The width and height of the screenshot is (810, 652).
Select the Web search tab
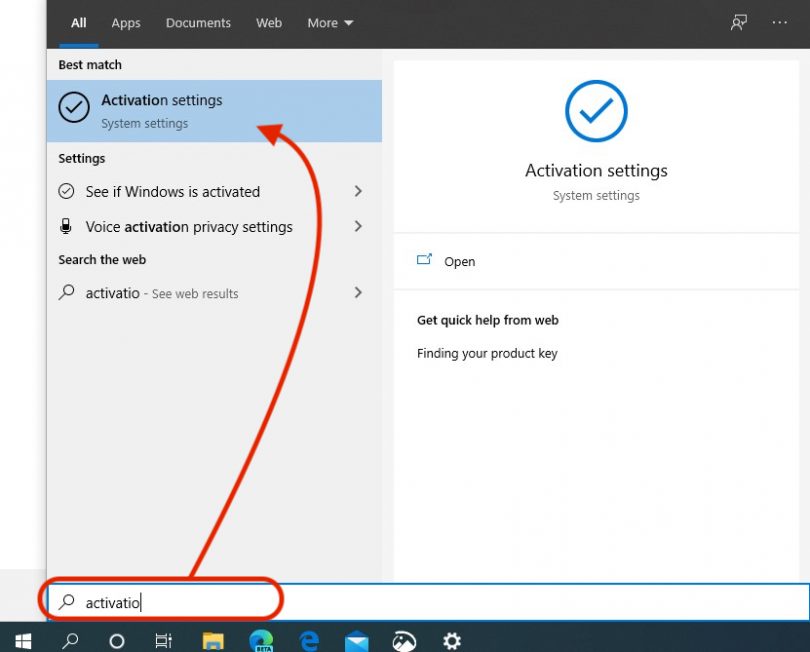(268, 22)
